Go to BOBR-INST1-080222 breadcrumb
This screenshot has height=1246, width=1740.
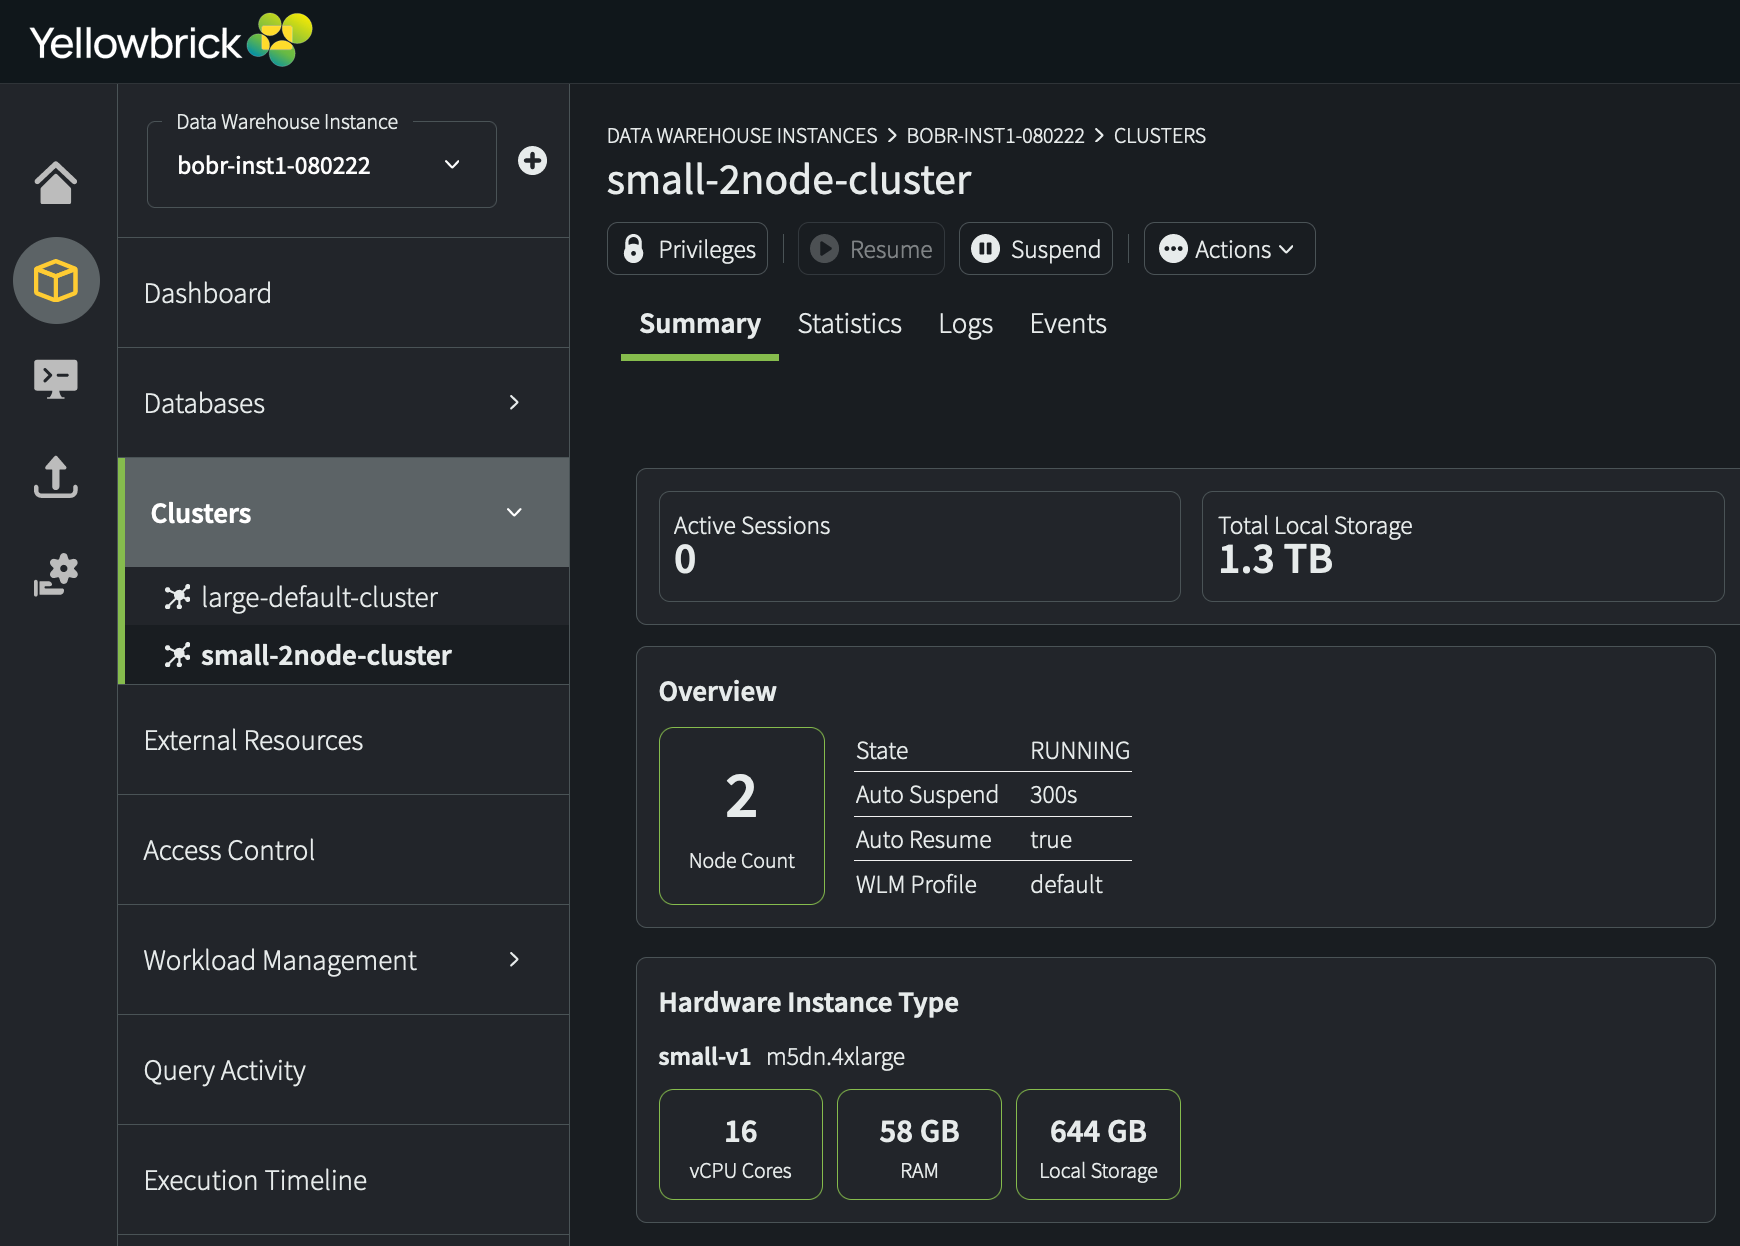[x=995, y=136]
